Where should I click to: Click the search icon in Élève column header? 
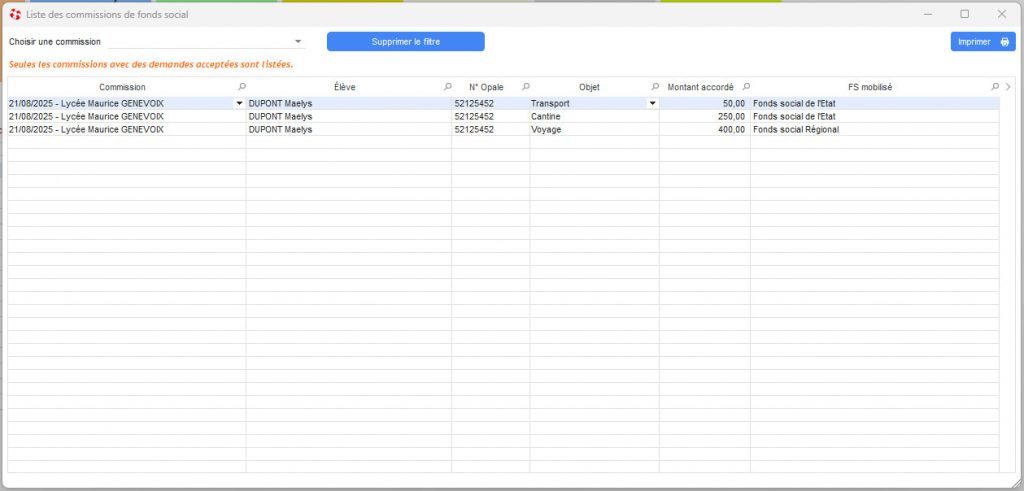coord(447,87)
